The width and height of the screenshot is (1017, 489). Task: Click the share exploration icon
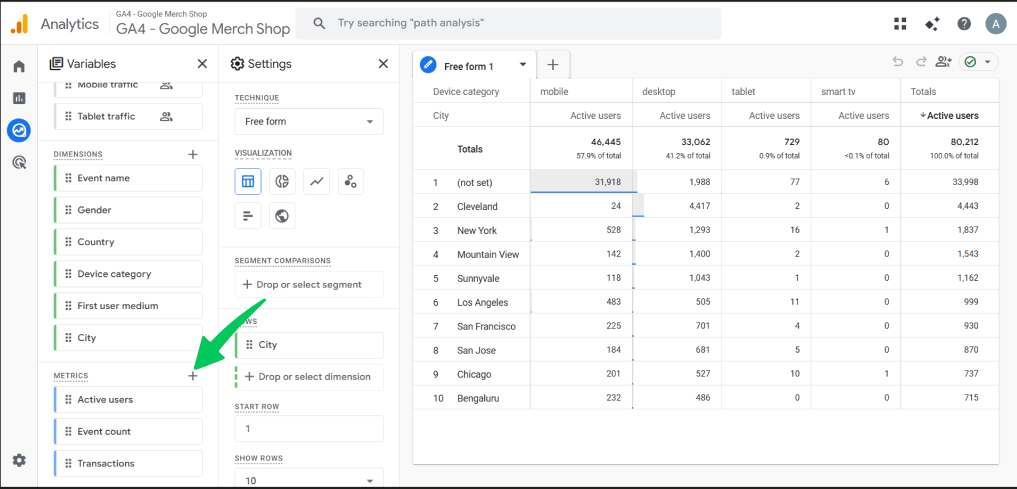(x=943, y=62)
